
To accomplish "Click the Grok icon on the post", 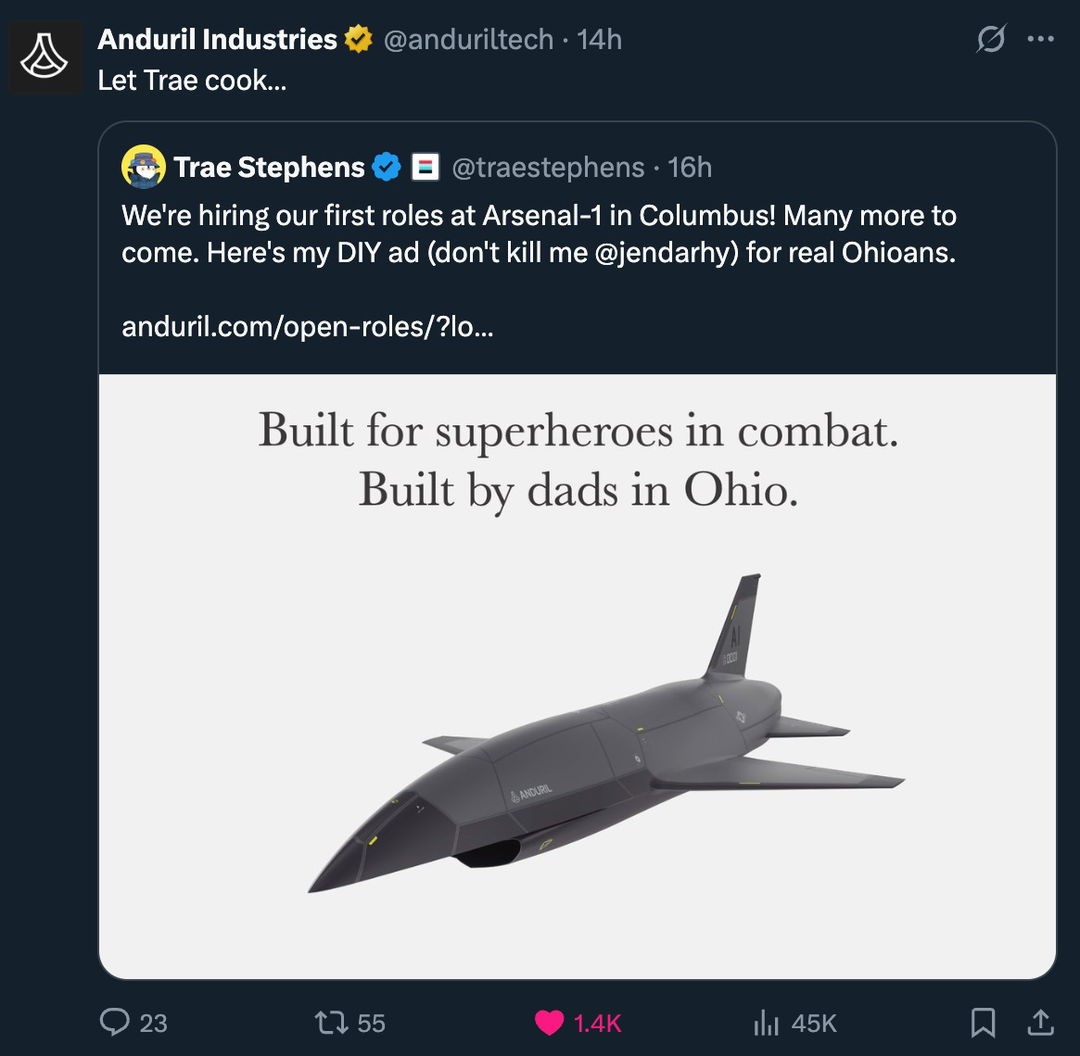I will pyautogui.click(x=991, y=40).
